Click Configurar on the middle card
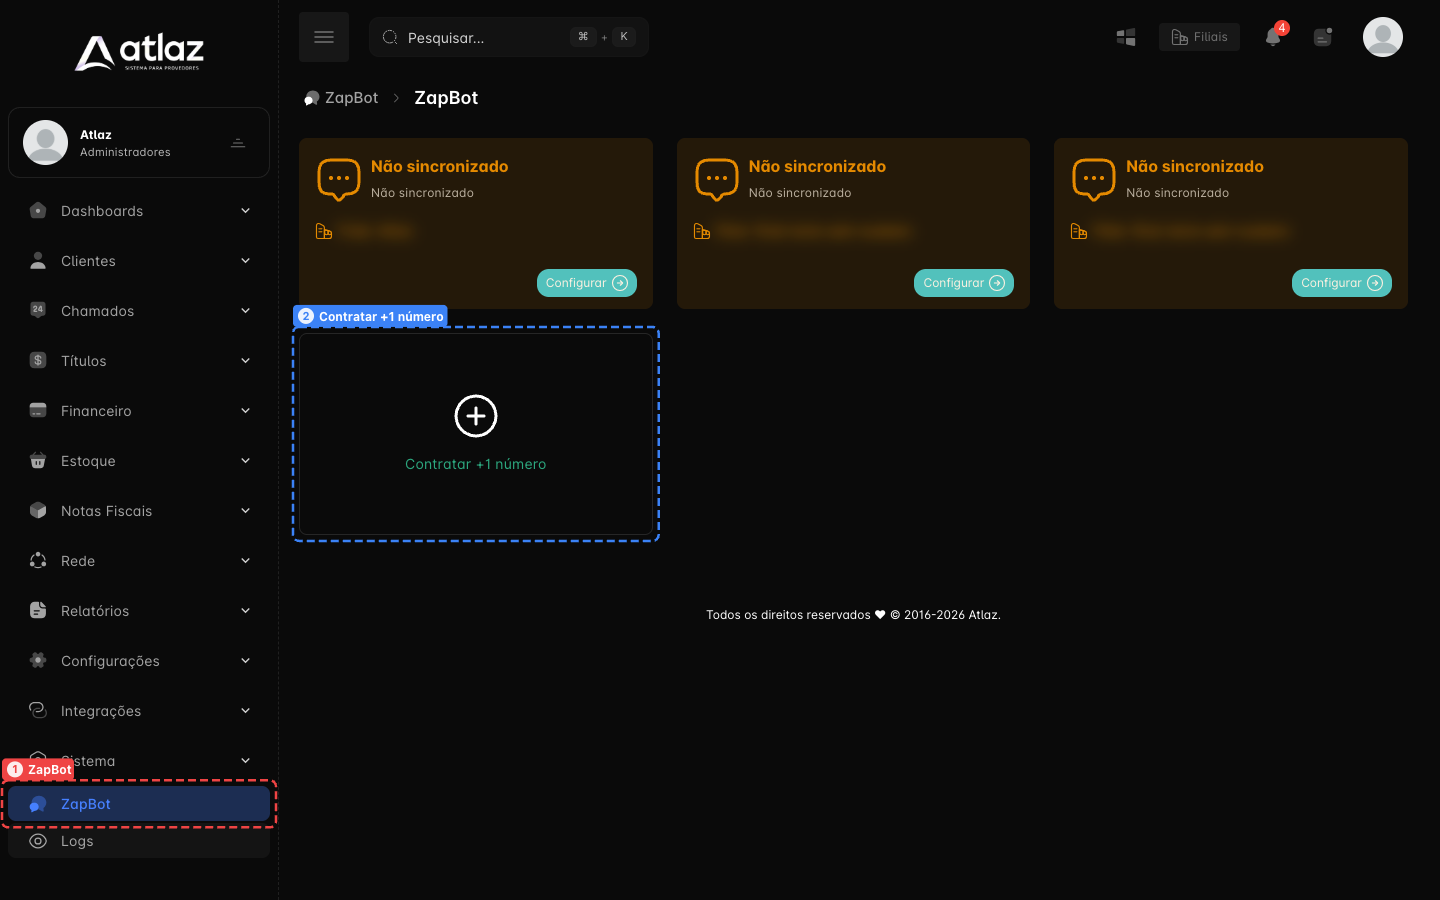Image resolution: width=1440 pixels, height=900 pixels. [964, 283]
